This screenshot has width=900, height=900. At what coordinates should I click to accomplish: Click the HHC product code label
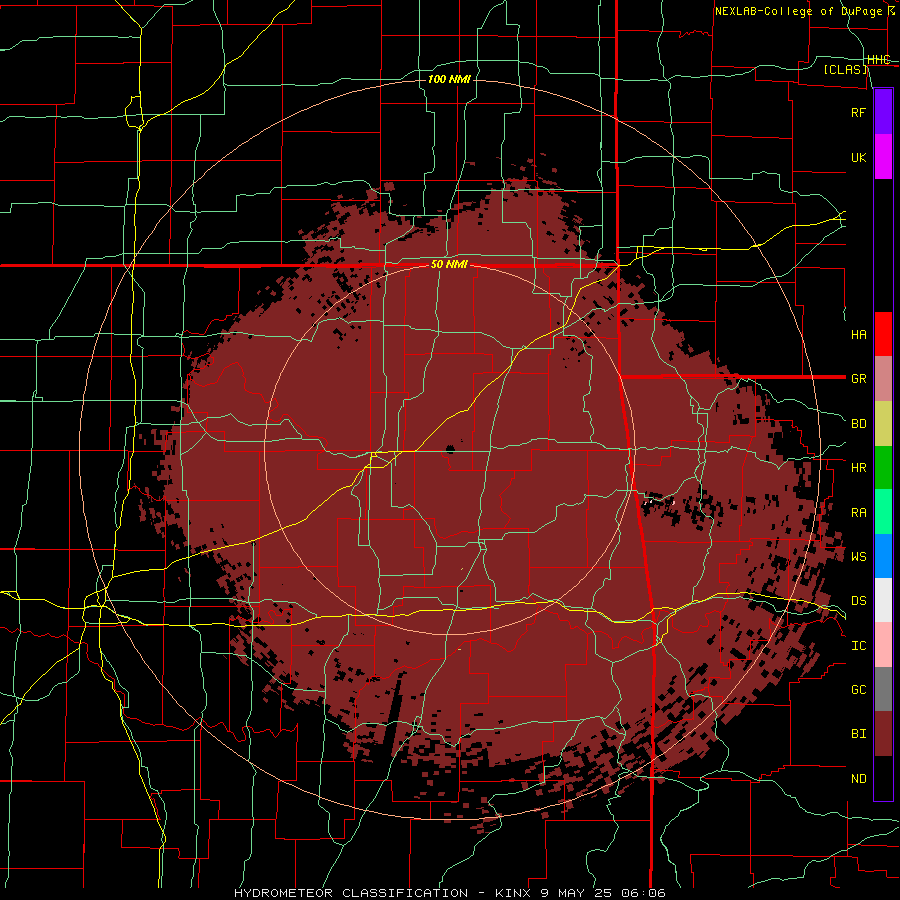pyautogui.click(x=879, y=60)
